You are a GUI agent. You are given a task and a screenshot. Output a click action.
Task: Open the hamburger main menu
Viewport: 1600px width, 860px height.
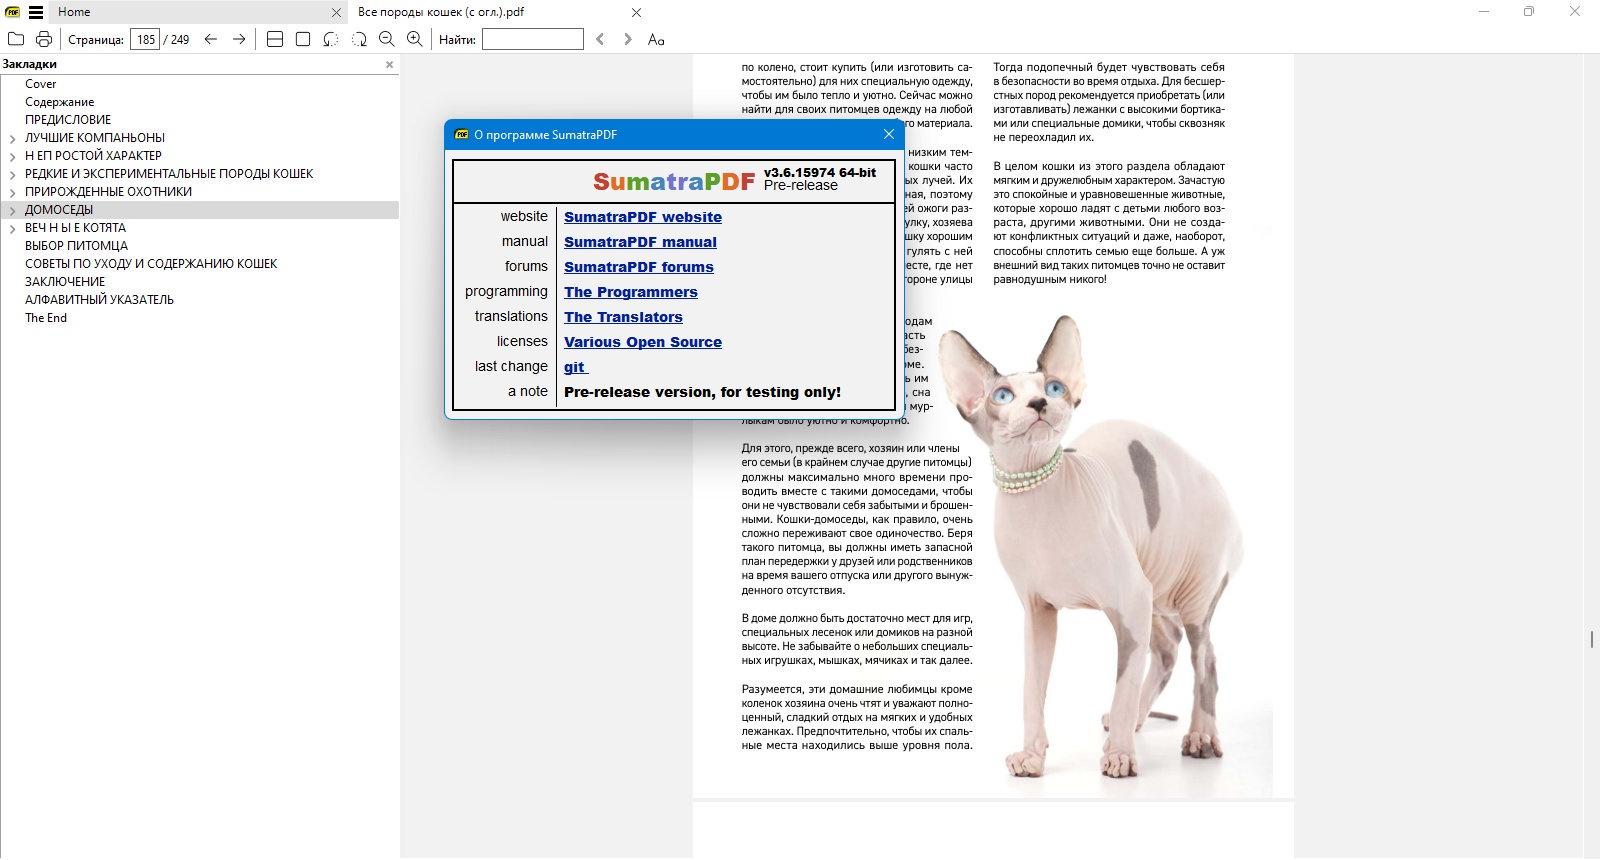coord(36,12)
